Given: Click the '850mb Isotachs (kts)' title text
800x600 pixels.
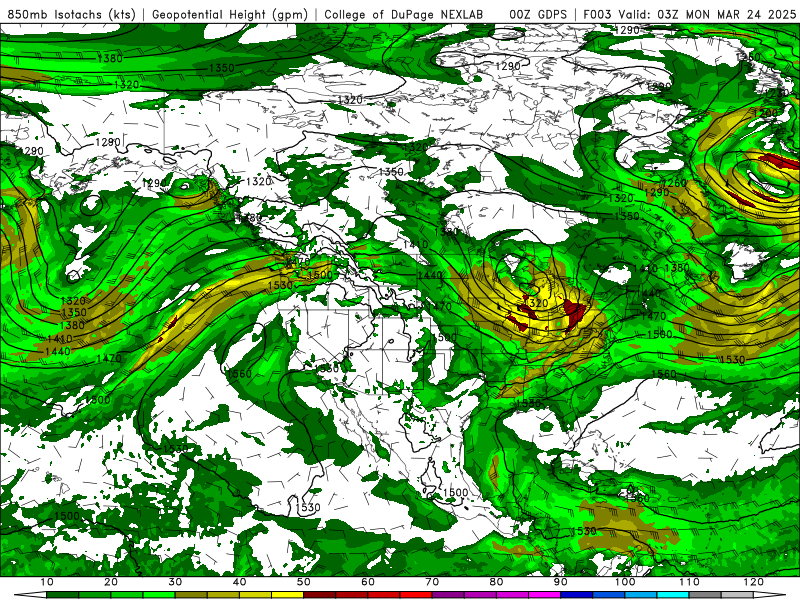Looking at the screenshot, I should coord(71,14).
